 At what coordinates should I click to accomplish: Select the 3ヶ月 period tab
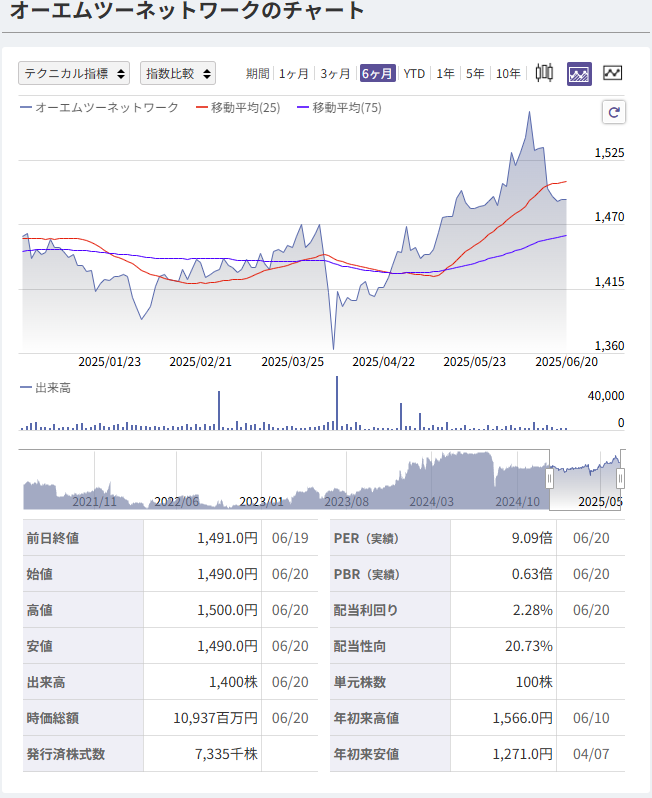point(335,74)
